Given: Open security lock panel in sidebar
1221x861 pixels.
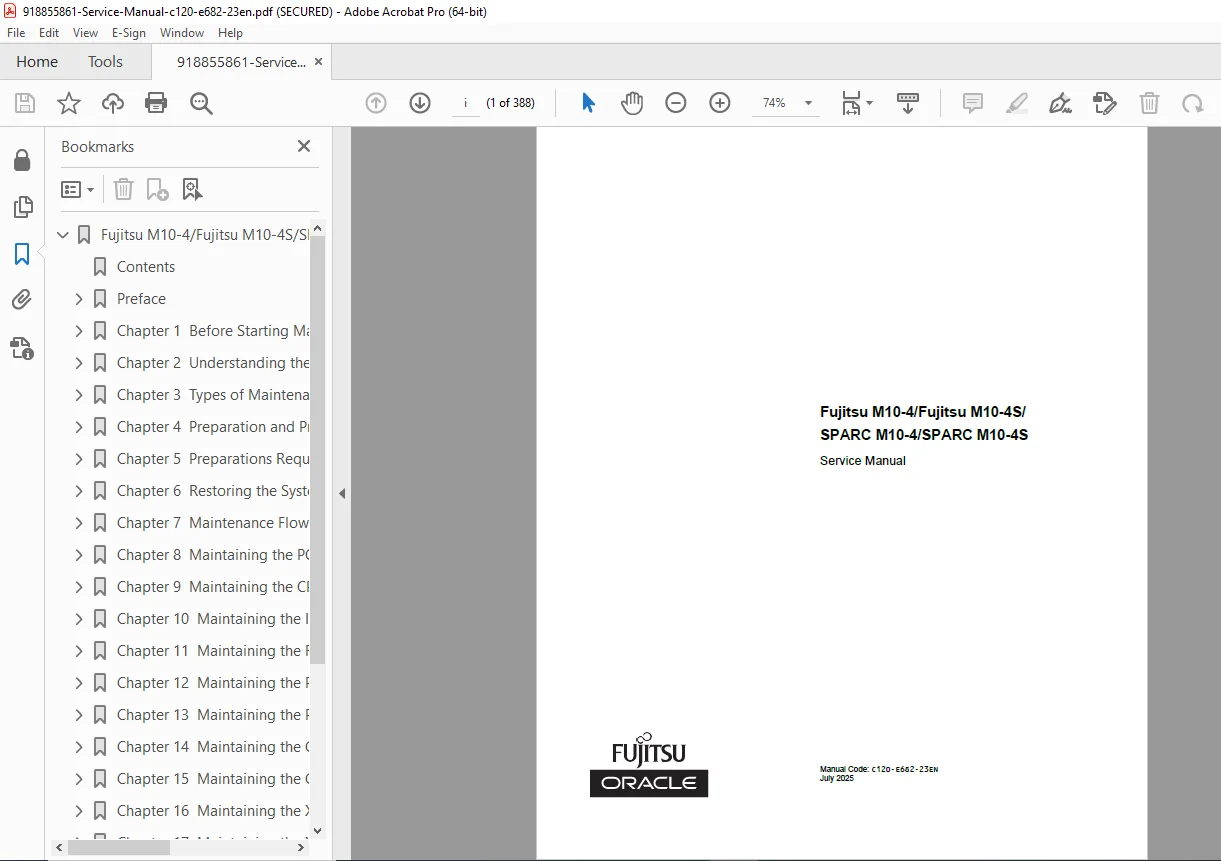Looking at the screenshot, I should tap(22, 160).
